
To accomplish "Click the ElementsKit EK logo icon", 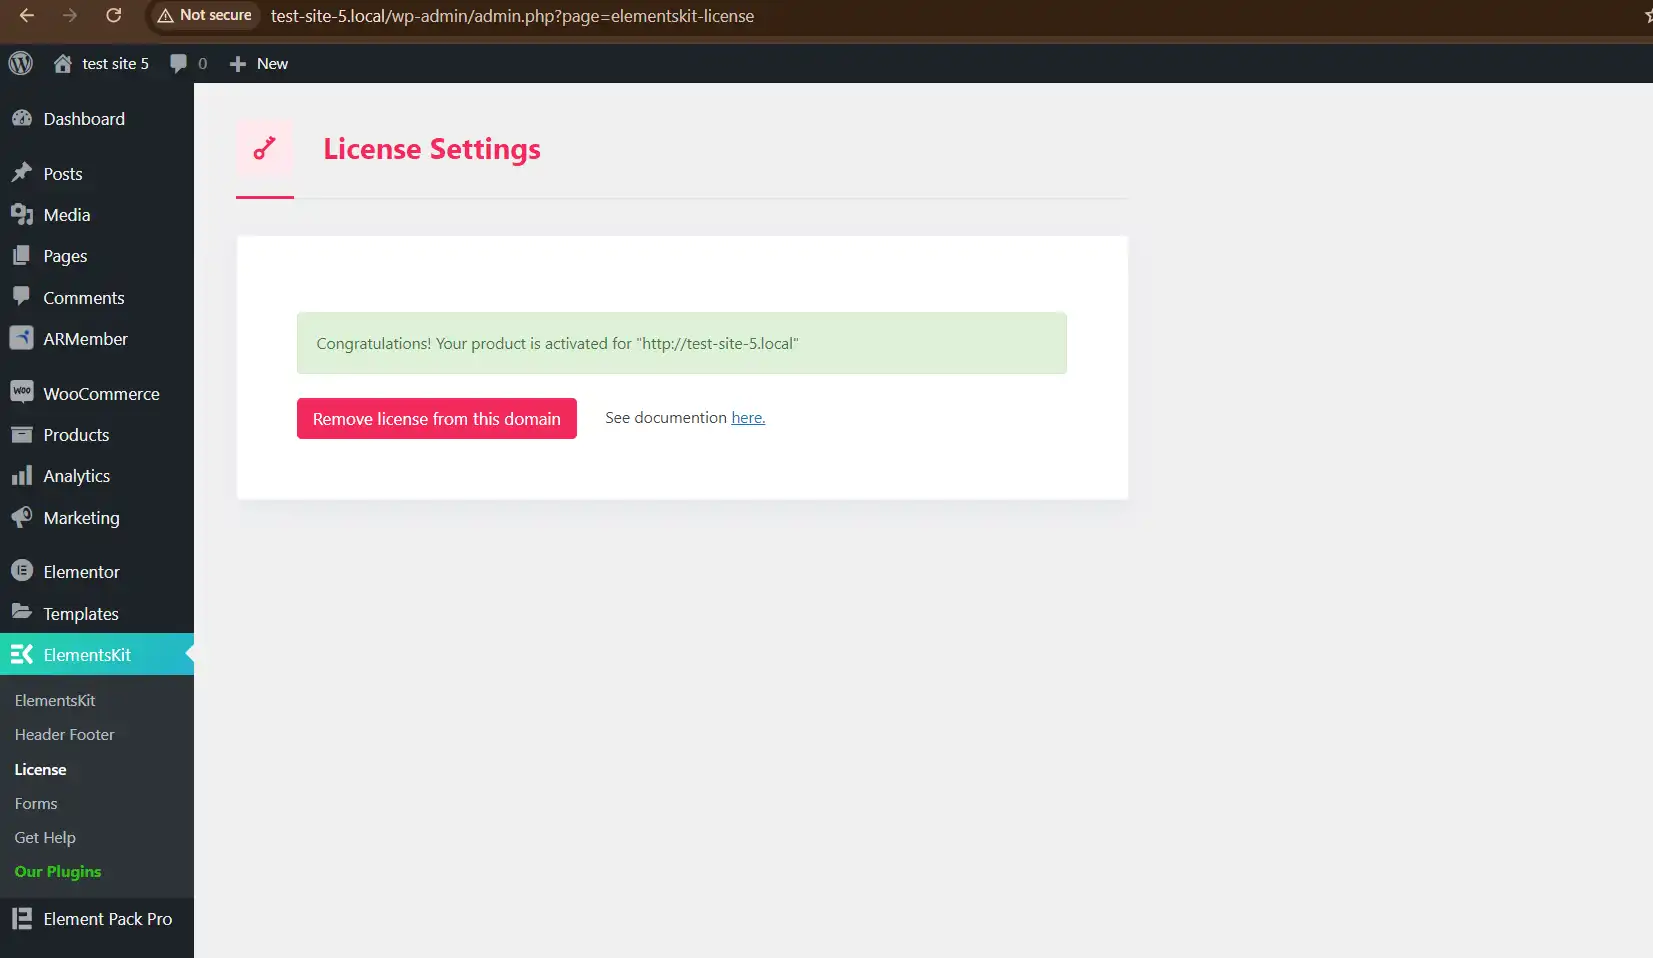I will [x=21, y=654].
